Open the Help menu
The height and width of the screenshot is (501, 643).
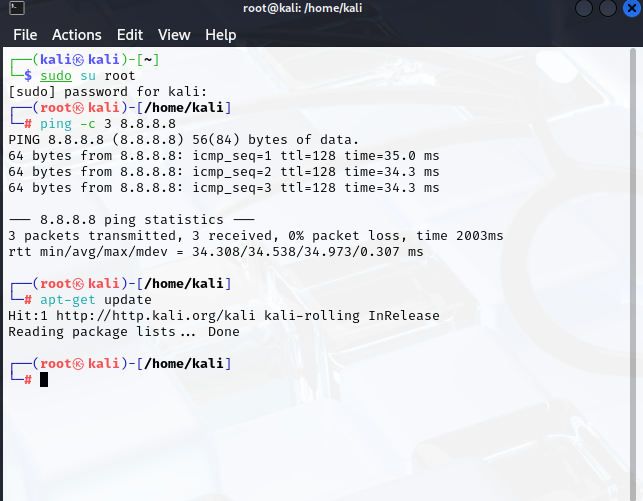coord(221,35)
